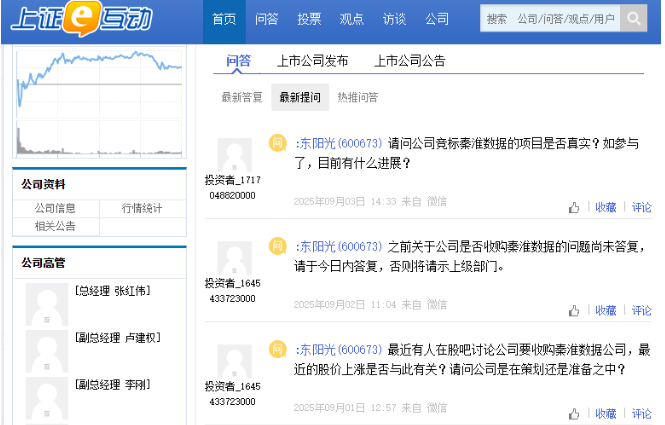This screenshot has height=425, width=665.
Task: Click 评论 on the 09月02日 question
Action: 641,311
